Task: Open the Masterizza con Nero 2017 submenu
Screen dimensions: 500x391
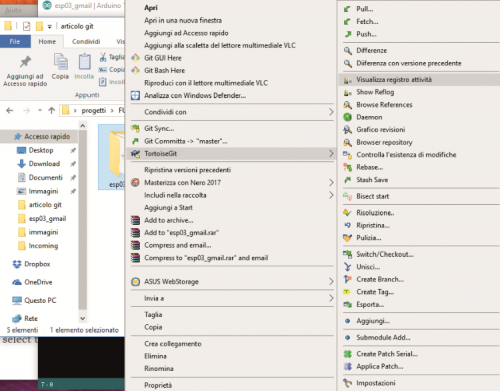Action: click(x=232, y=183)
